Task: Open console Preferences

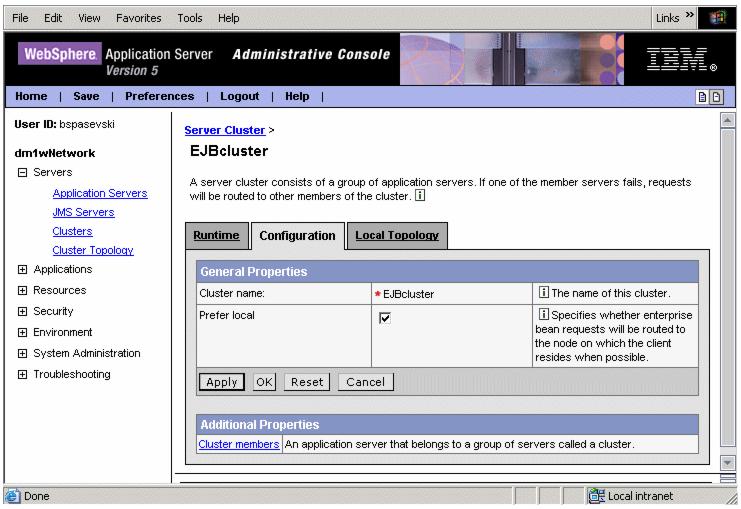Action: point(160,96)
